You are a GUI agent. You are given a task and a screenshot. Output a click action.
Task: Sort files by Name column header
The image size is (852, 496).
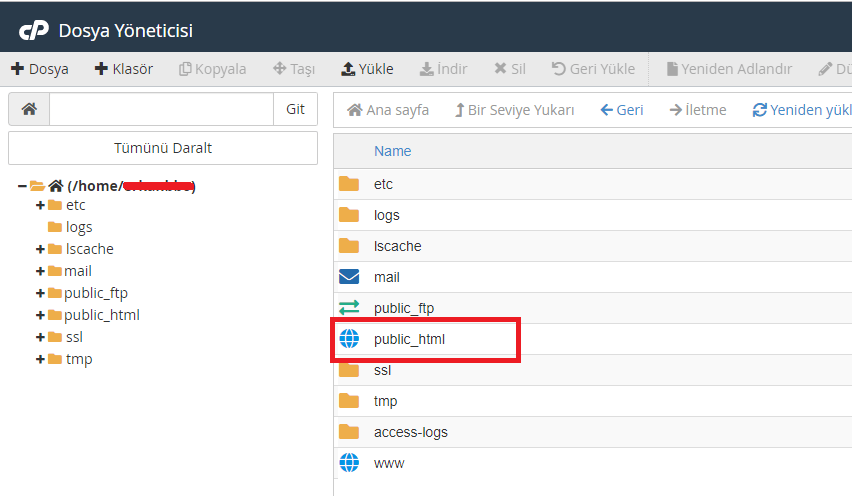pos(392,151)
